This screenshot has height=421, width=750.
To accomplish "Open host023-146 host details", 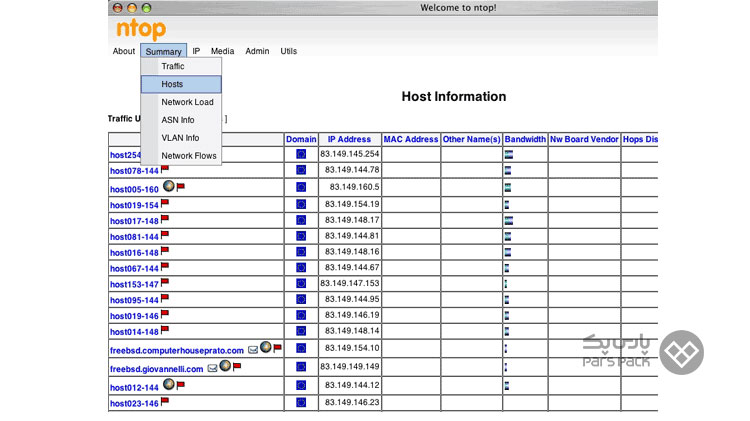I will click(x=134, y=403).
